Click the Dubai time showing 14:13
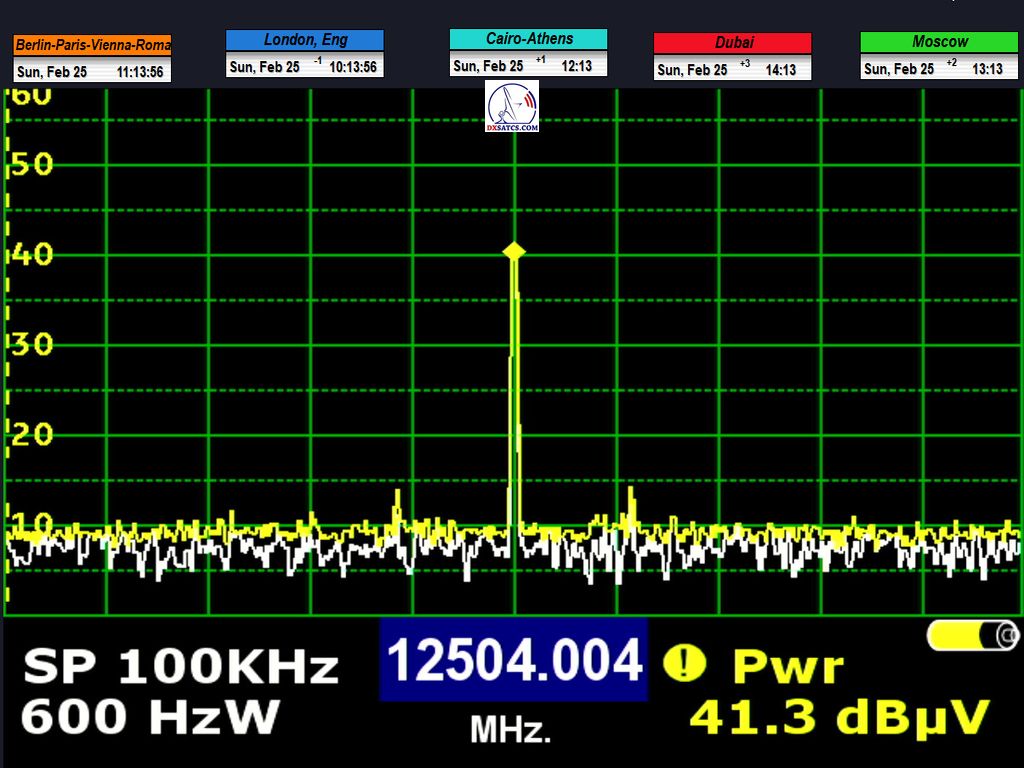The width and height of the screenshot is (1024, 768). pos(780,70)
